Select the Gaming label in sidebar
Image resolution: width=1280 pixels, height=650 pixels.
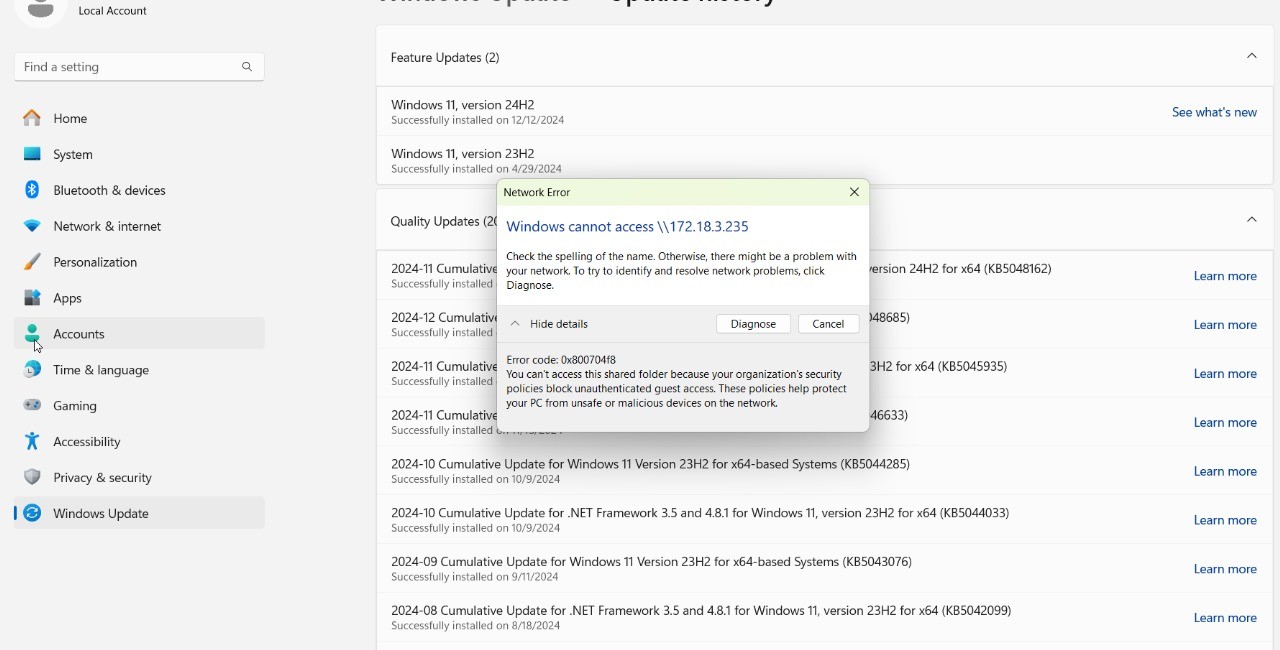point(75,406)
